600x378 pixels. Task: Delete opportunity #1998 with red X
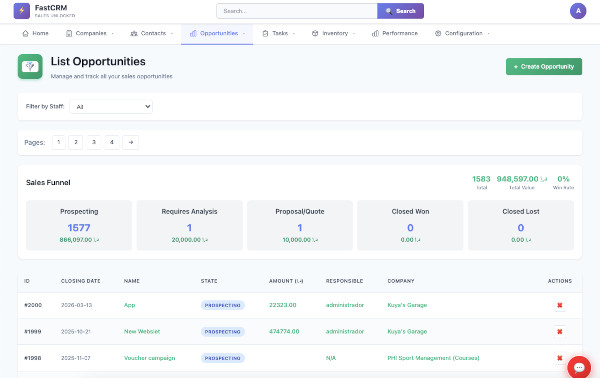click(559, 358)
